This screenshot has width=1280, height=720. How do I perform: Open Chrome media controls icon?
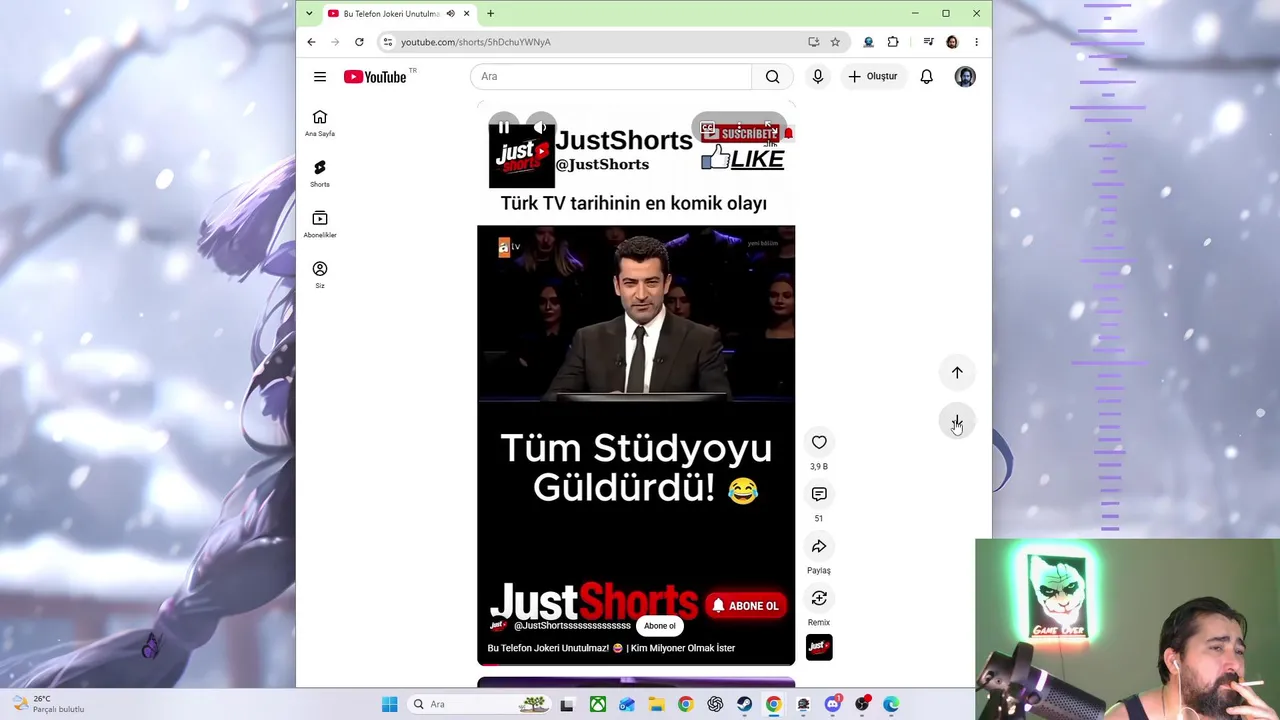[928, 42]
